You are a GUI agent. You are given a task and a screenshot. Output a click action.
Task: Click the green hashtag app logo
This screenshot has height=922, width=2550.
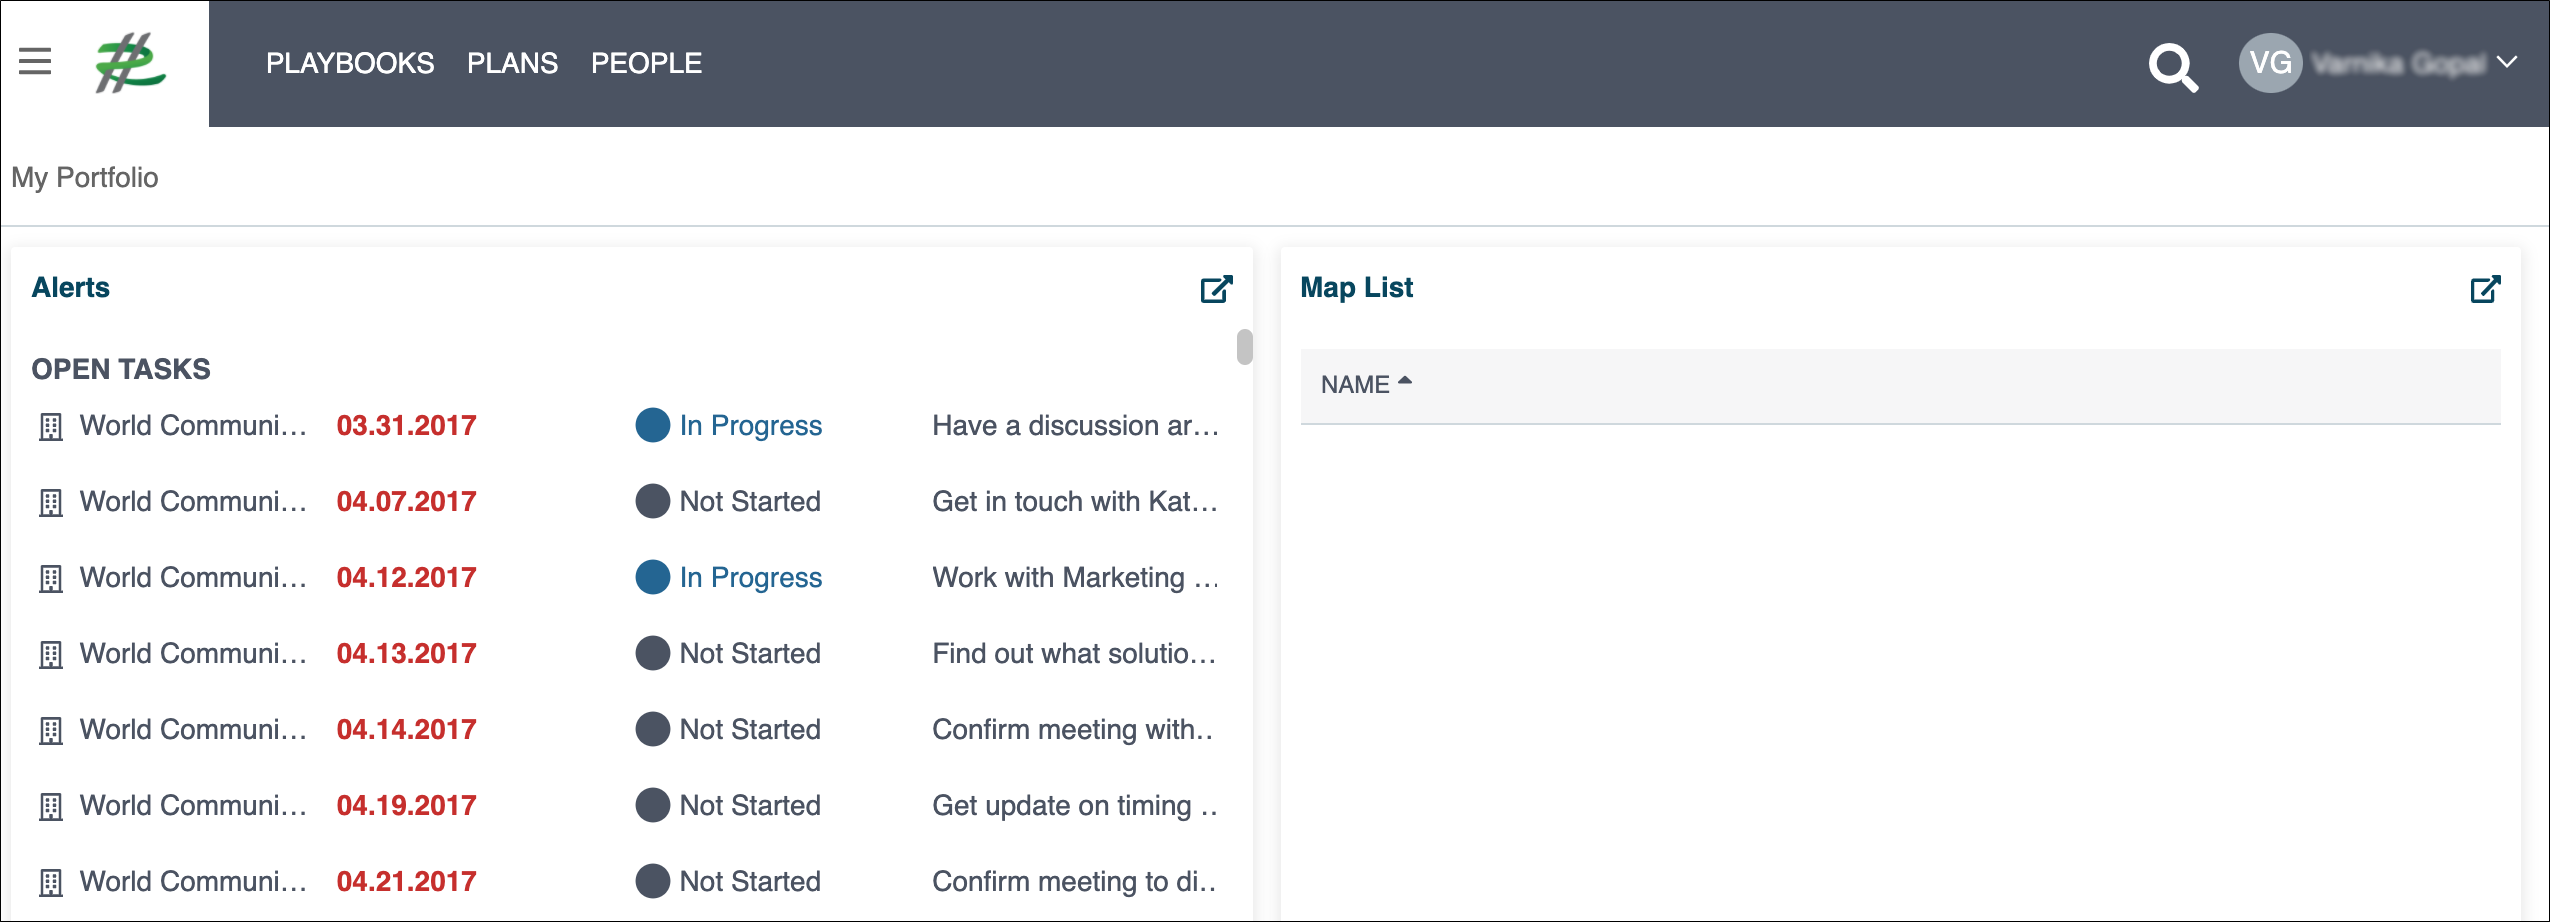[129, 63]
